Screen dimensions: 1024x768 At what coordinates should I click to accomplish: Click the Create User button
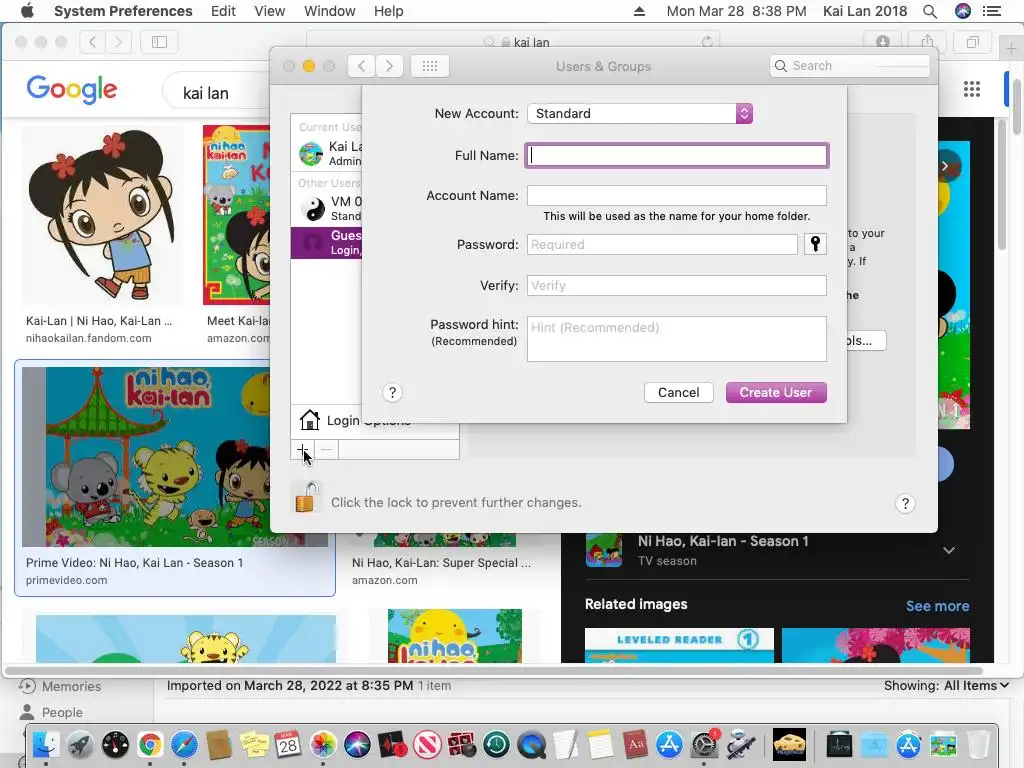coord(776,392)
